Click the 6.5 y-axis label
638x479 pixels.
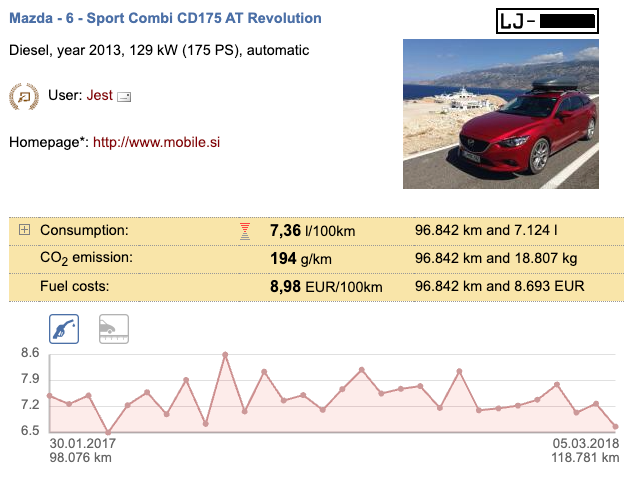coord(30,431)
